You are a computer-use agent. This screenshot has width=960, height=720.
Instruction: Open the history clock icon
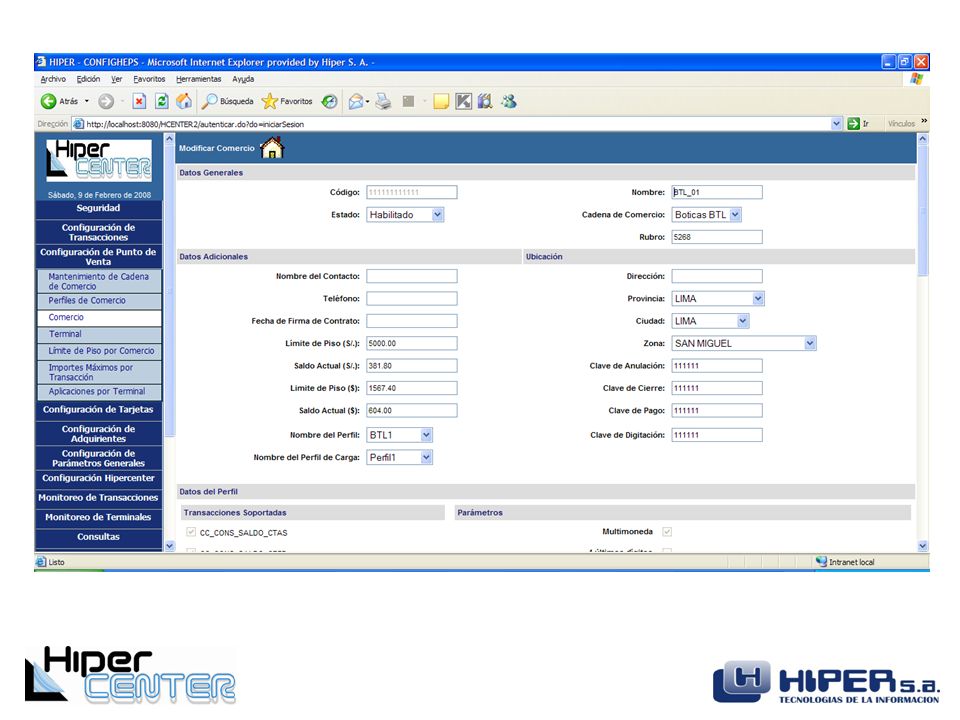[329, 101]
